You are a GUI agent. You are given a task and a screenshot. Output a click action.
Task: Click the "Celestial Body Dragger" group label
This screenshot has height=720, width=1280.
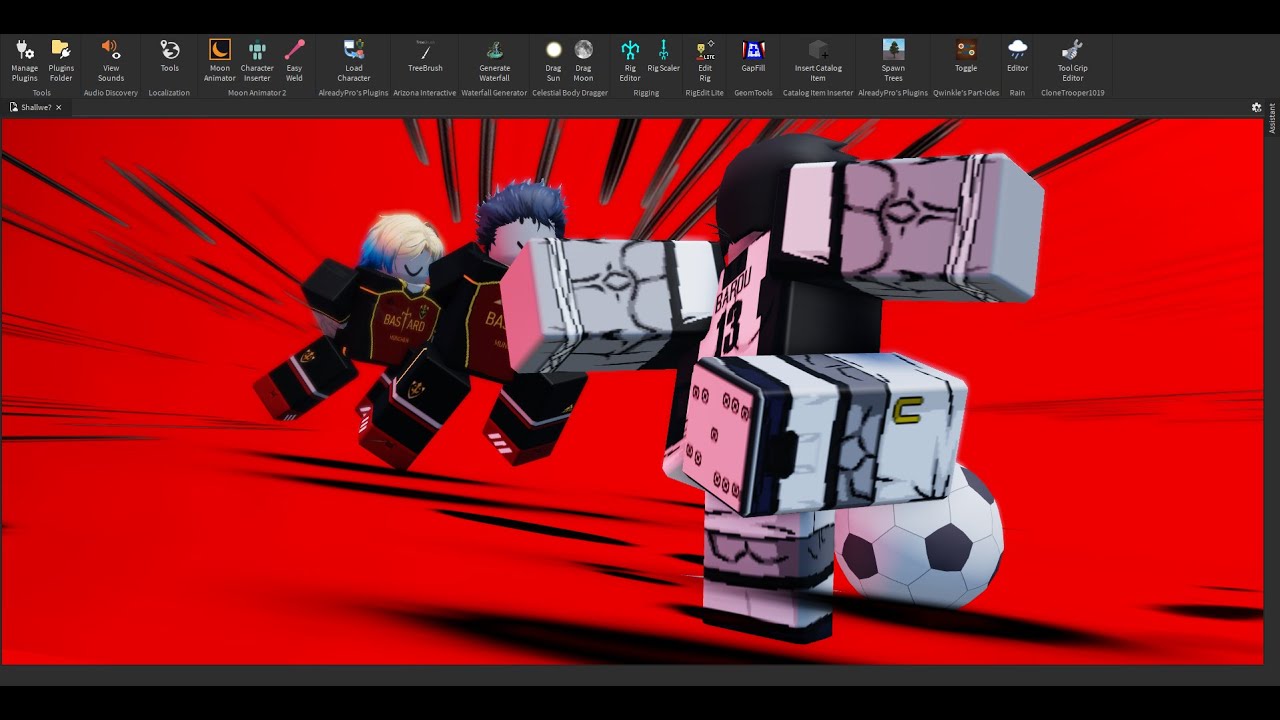tap(570, 93)
